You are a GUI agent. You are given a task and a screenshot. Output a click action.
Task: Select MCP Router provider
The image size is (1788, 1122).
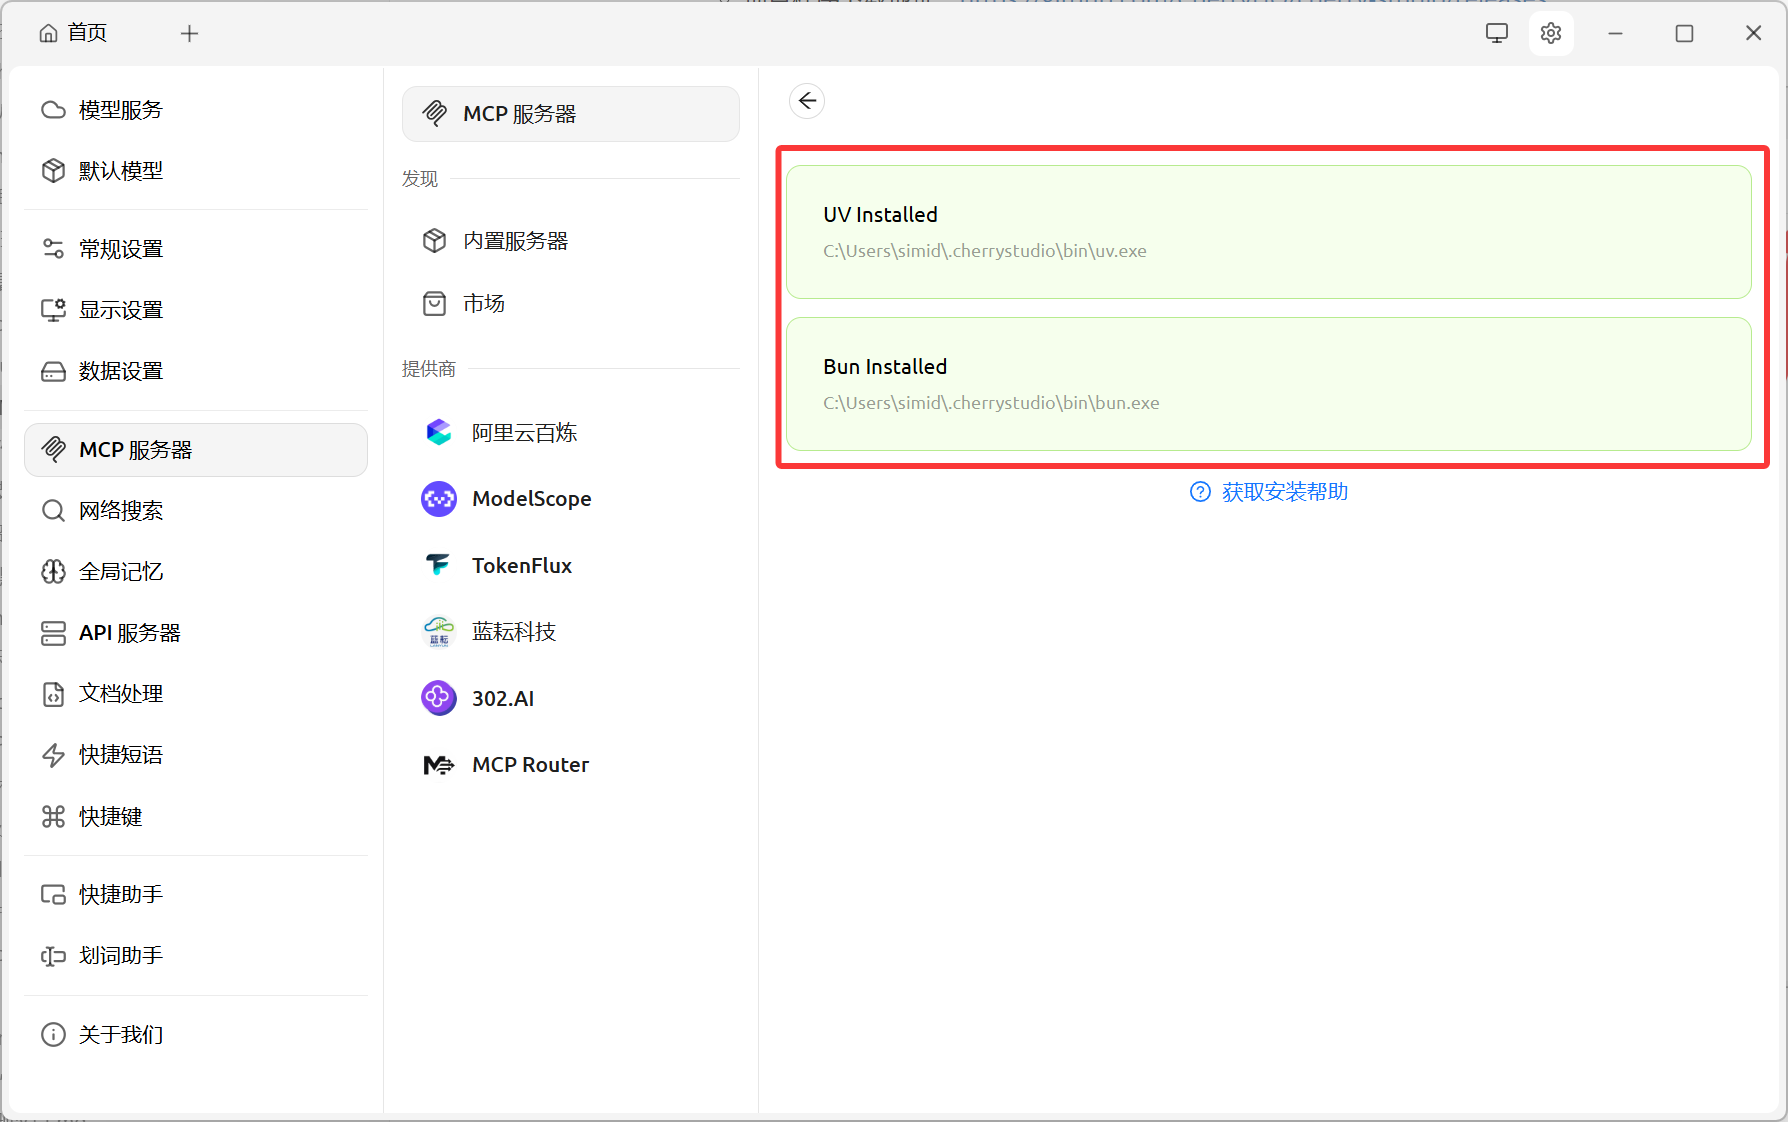pyautogui.click(x=529, y=765)
